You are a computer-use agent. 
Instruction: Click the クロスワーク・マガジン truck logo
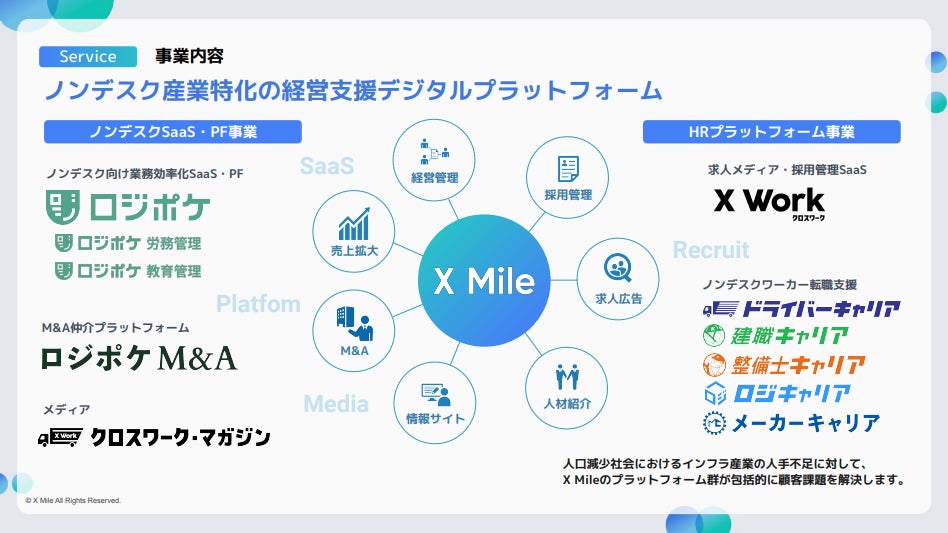point(154,437)
